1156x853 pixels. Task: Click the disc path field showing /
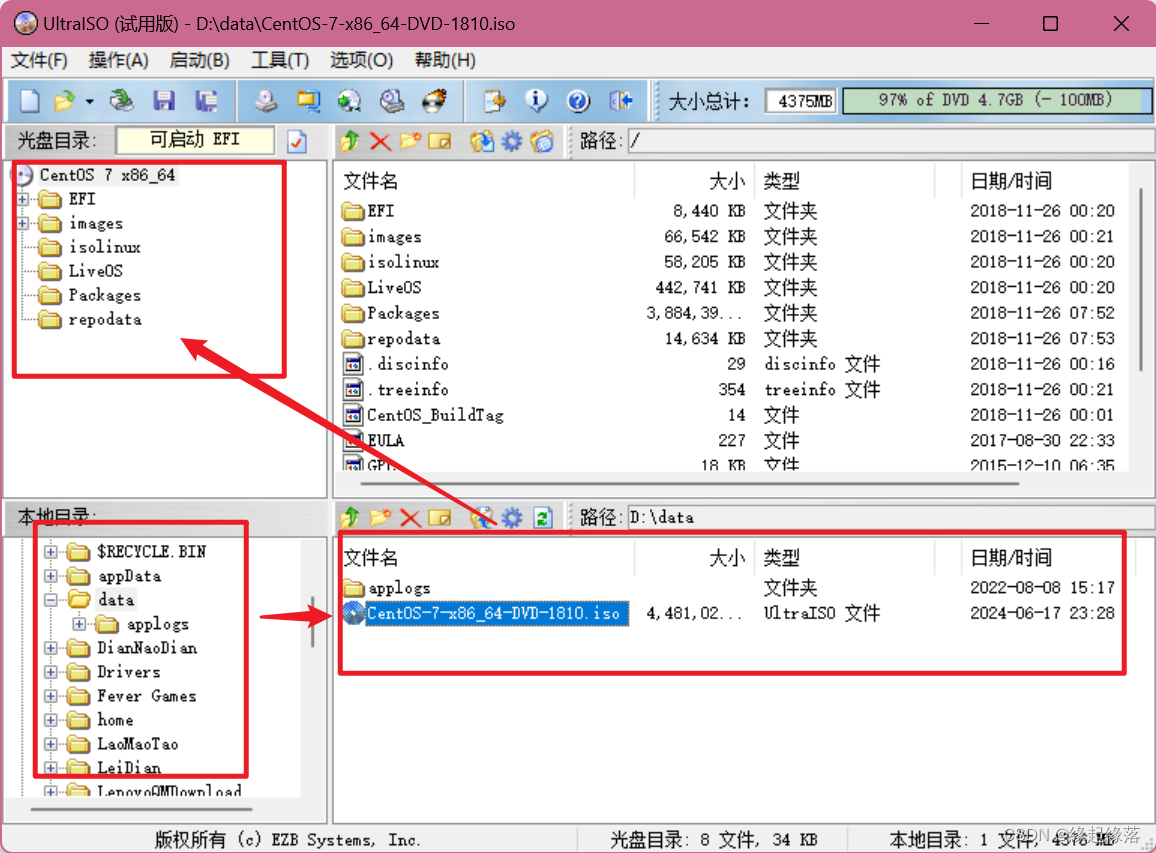pos(891,141)
